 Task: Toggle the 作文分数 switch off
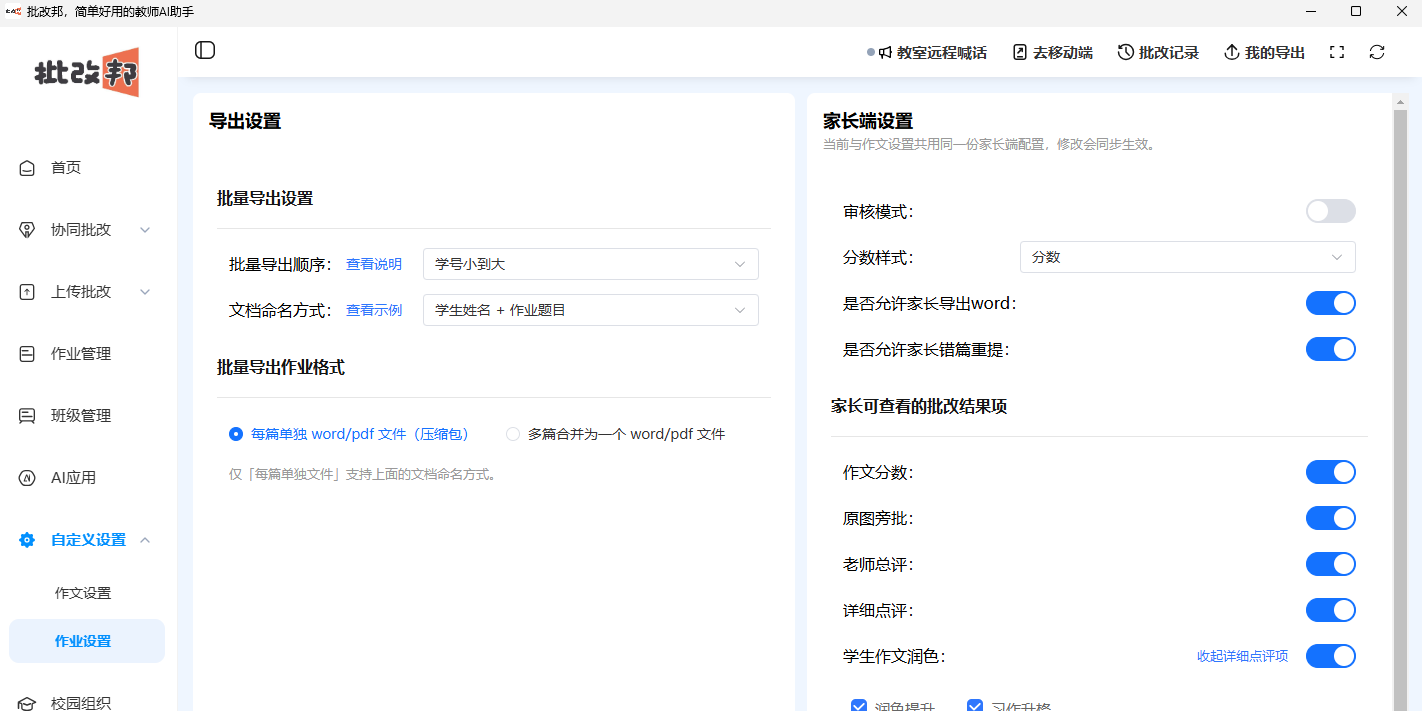(x=1331, y=472)
